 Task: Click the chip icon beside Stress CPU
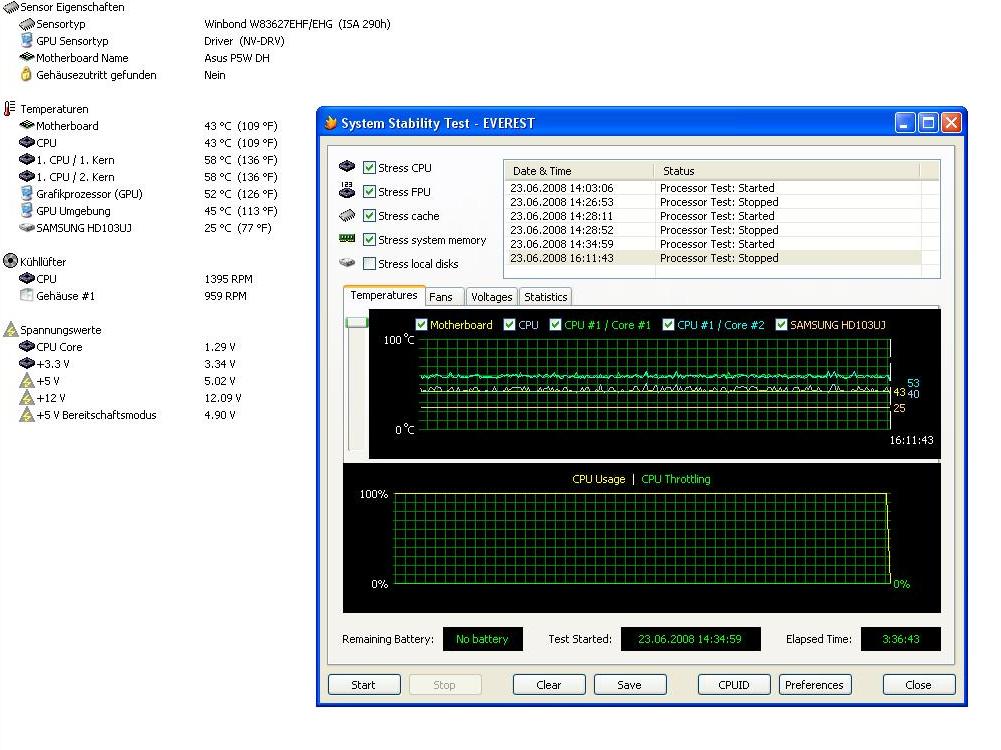[347, 167]
